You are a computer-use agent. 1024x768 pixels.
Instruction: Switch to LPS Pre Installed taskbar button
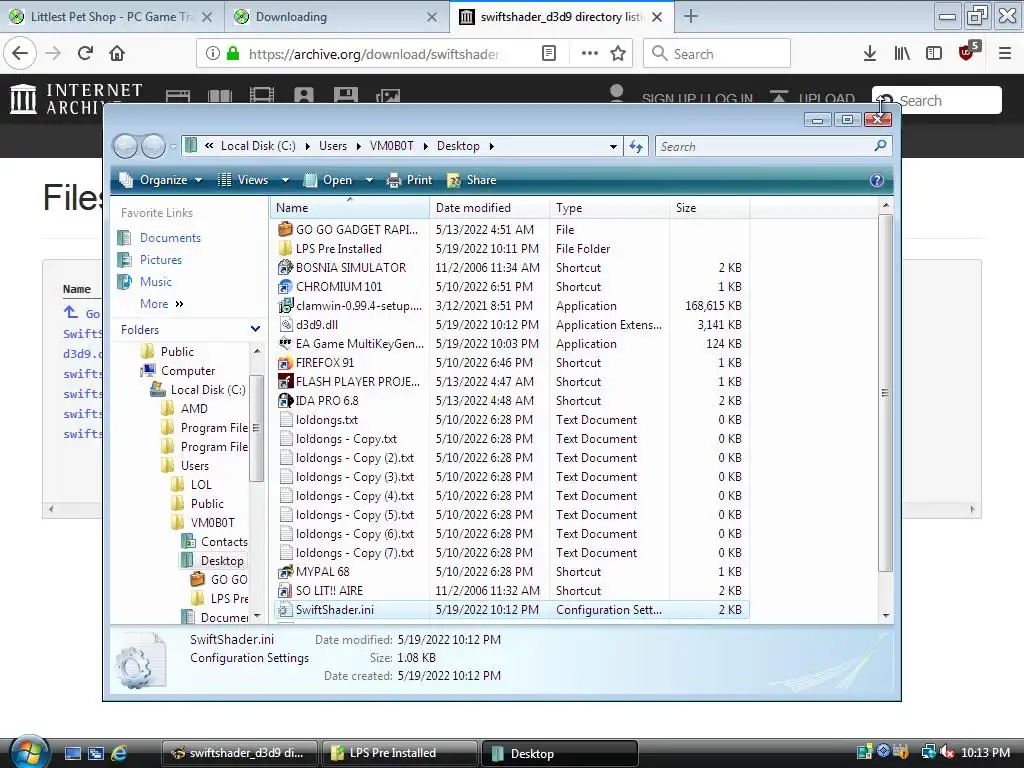click(399, 753)
